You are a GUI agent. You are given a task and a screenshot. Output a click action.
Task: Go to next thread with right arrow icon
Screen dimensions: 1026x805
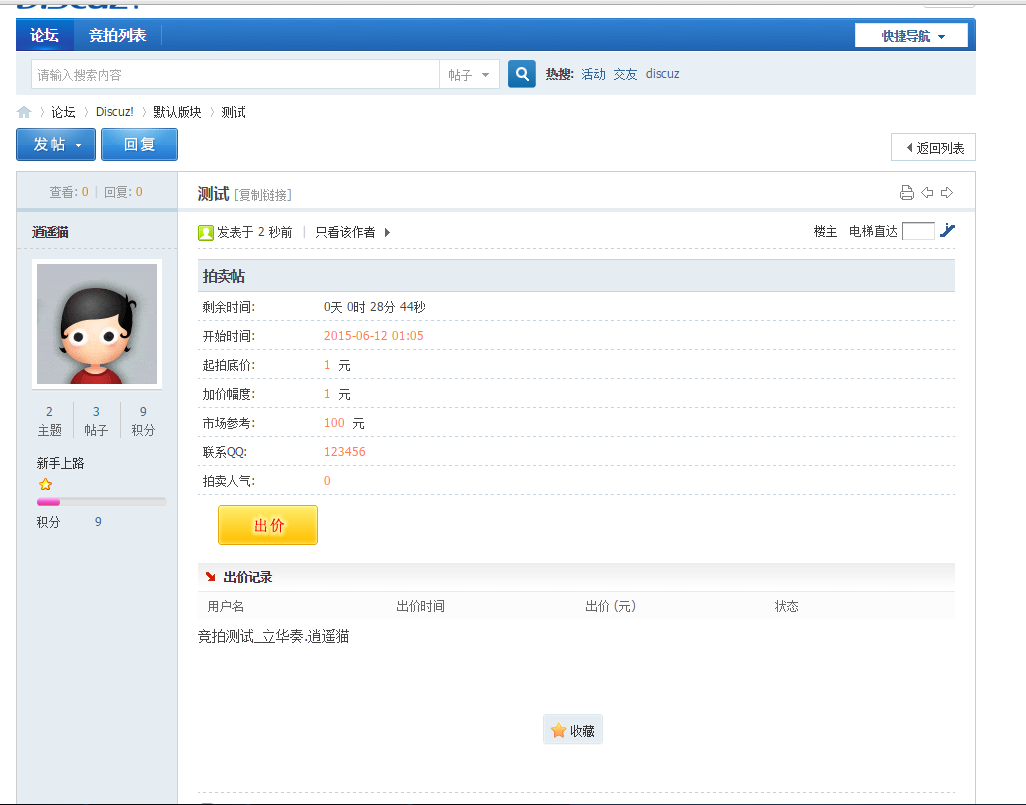pos(947,192)
